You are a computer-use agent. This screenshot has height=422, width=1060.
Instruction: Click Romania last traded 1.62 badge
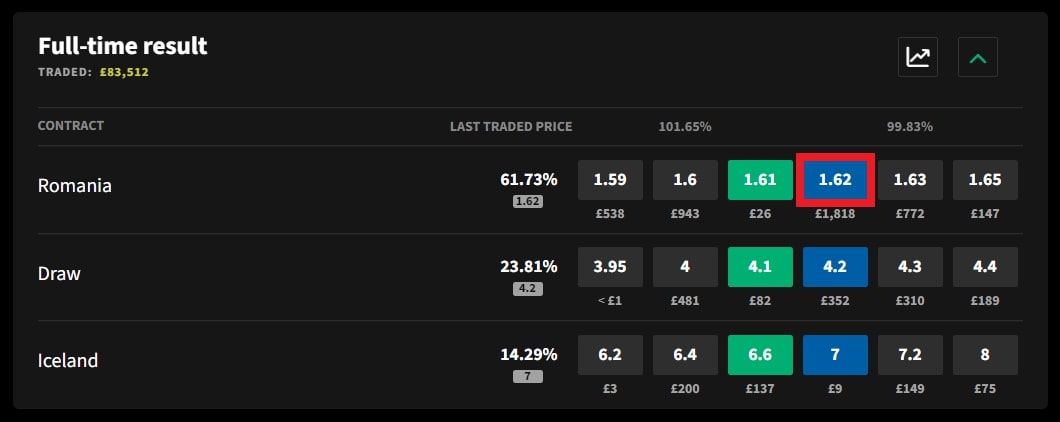tap(527, 201)
